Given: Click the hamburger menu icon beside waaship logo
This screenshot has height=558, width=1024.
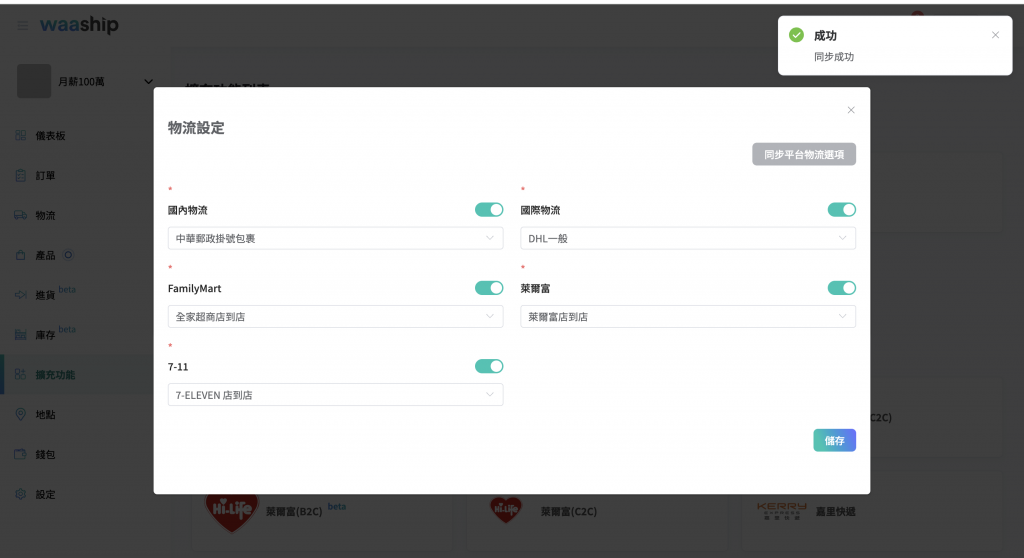Looking at the screenshot, I should pos(22,25).
